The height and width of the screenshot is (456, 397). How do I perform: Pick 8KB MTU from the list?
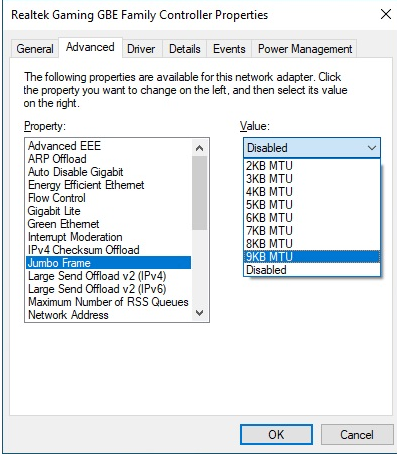[312, 244]
